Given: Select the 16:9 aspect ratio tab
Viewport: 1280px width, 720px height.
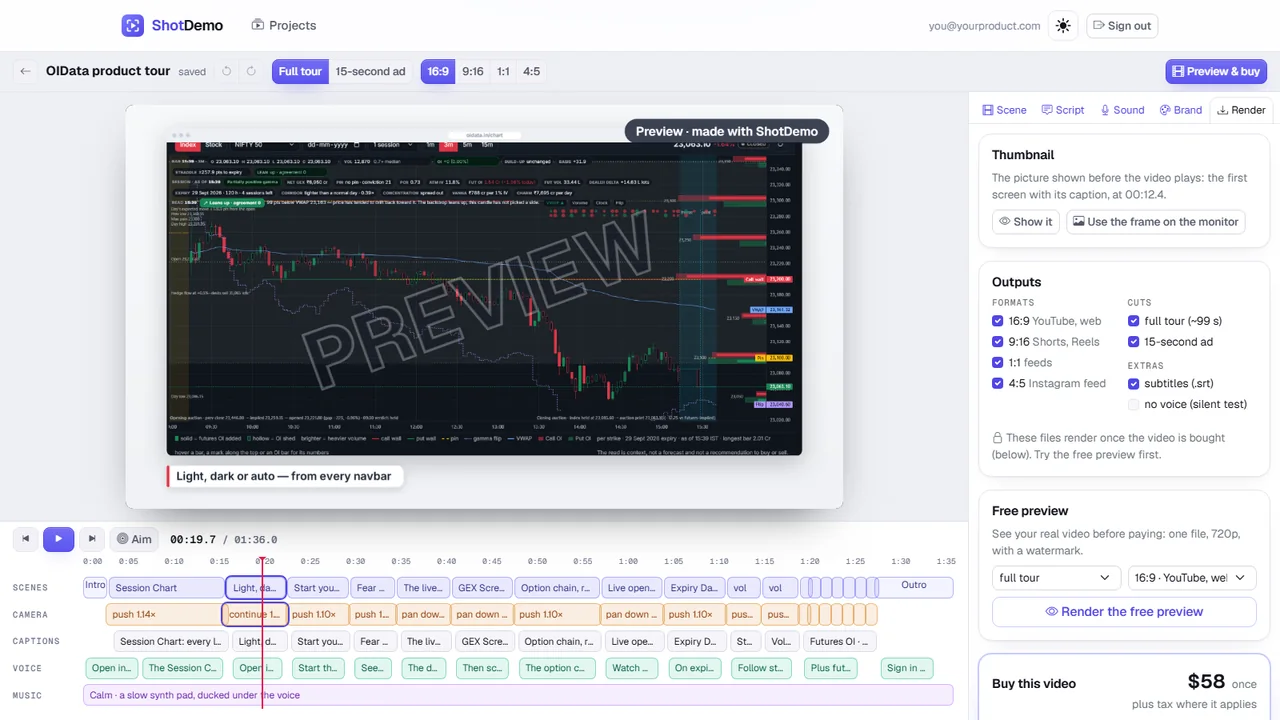Looking at the screenshot, I should click(x=438, y=72).
